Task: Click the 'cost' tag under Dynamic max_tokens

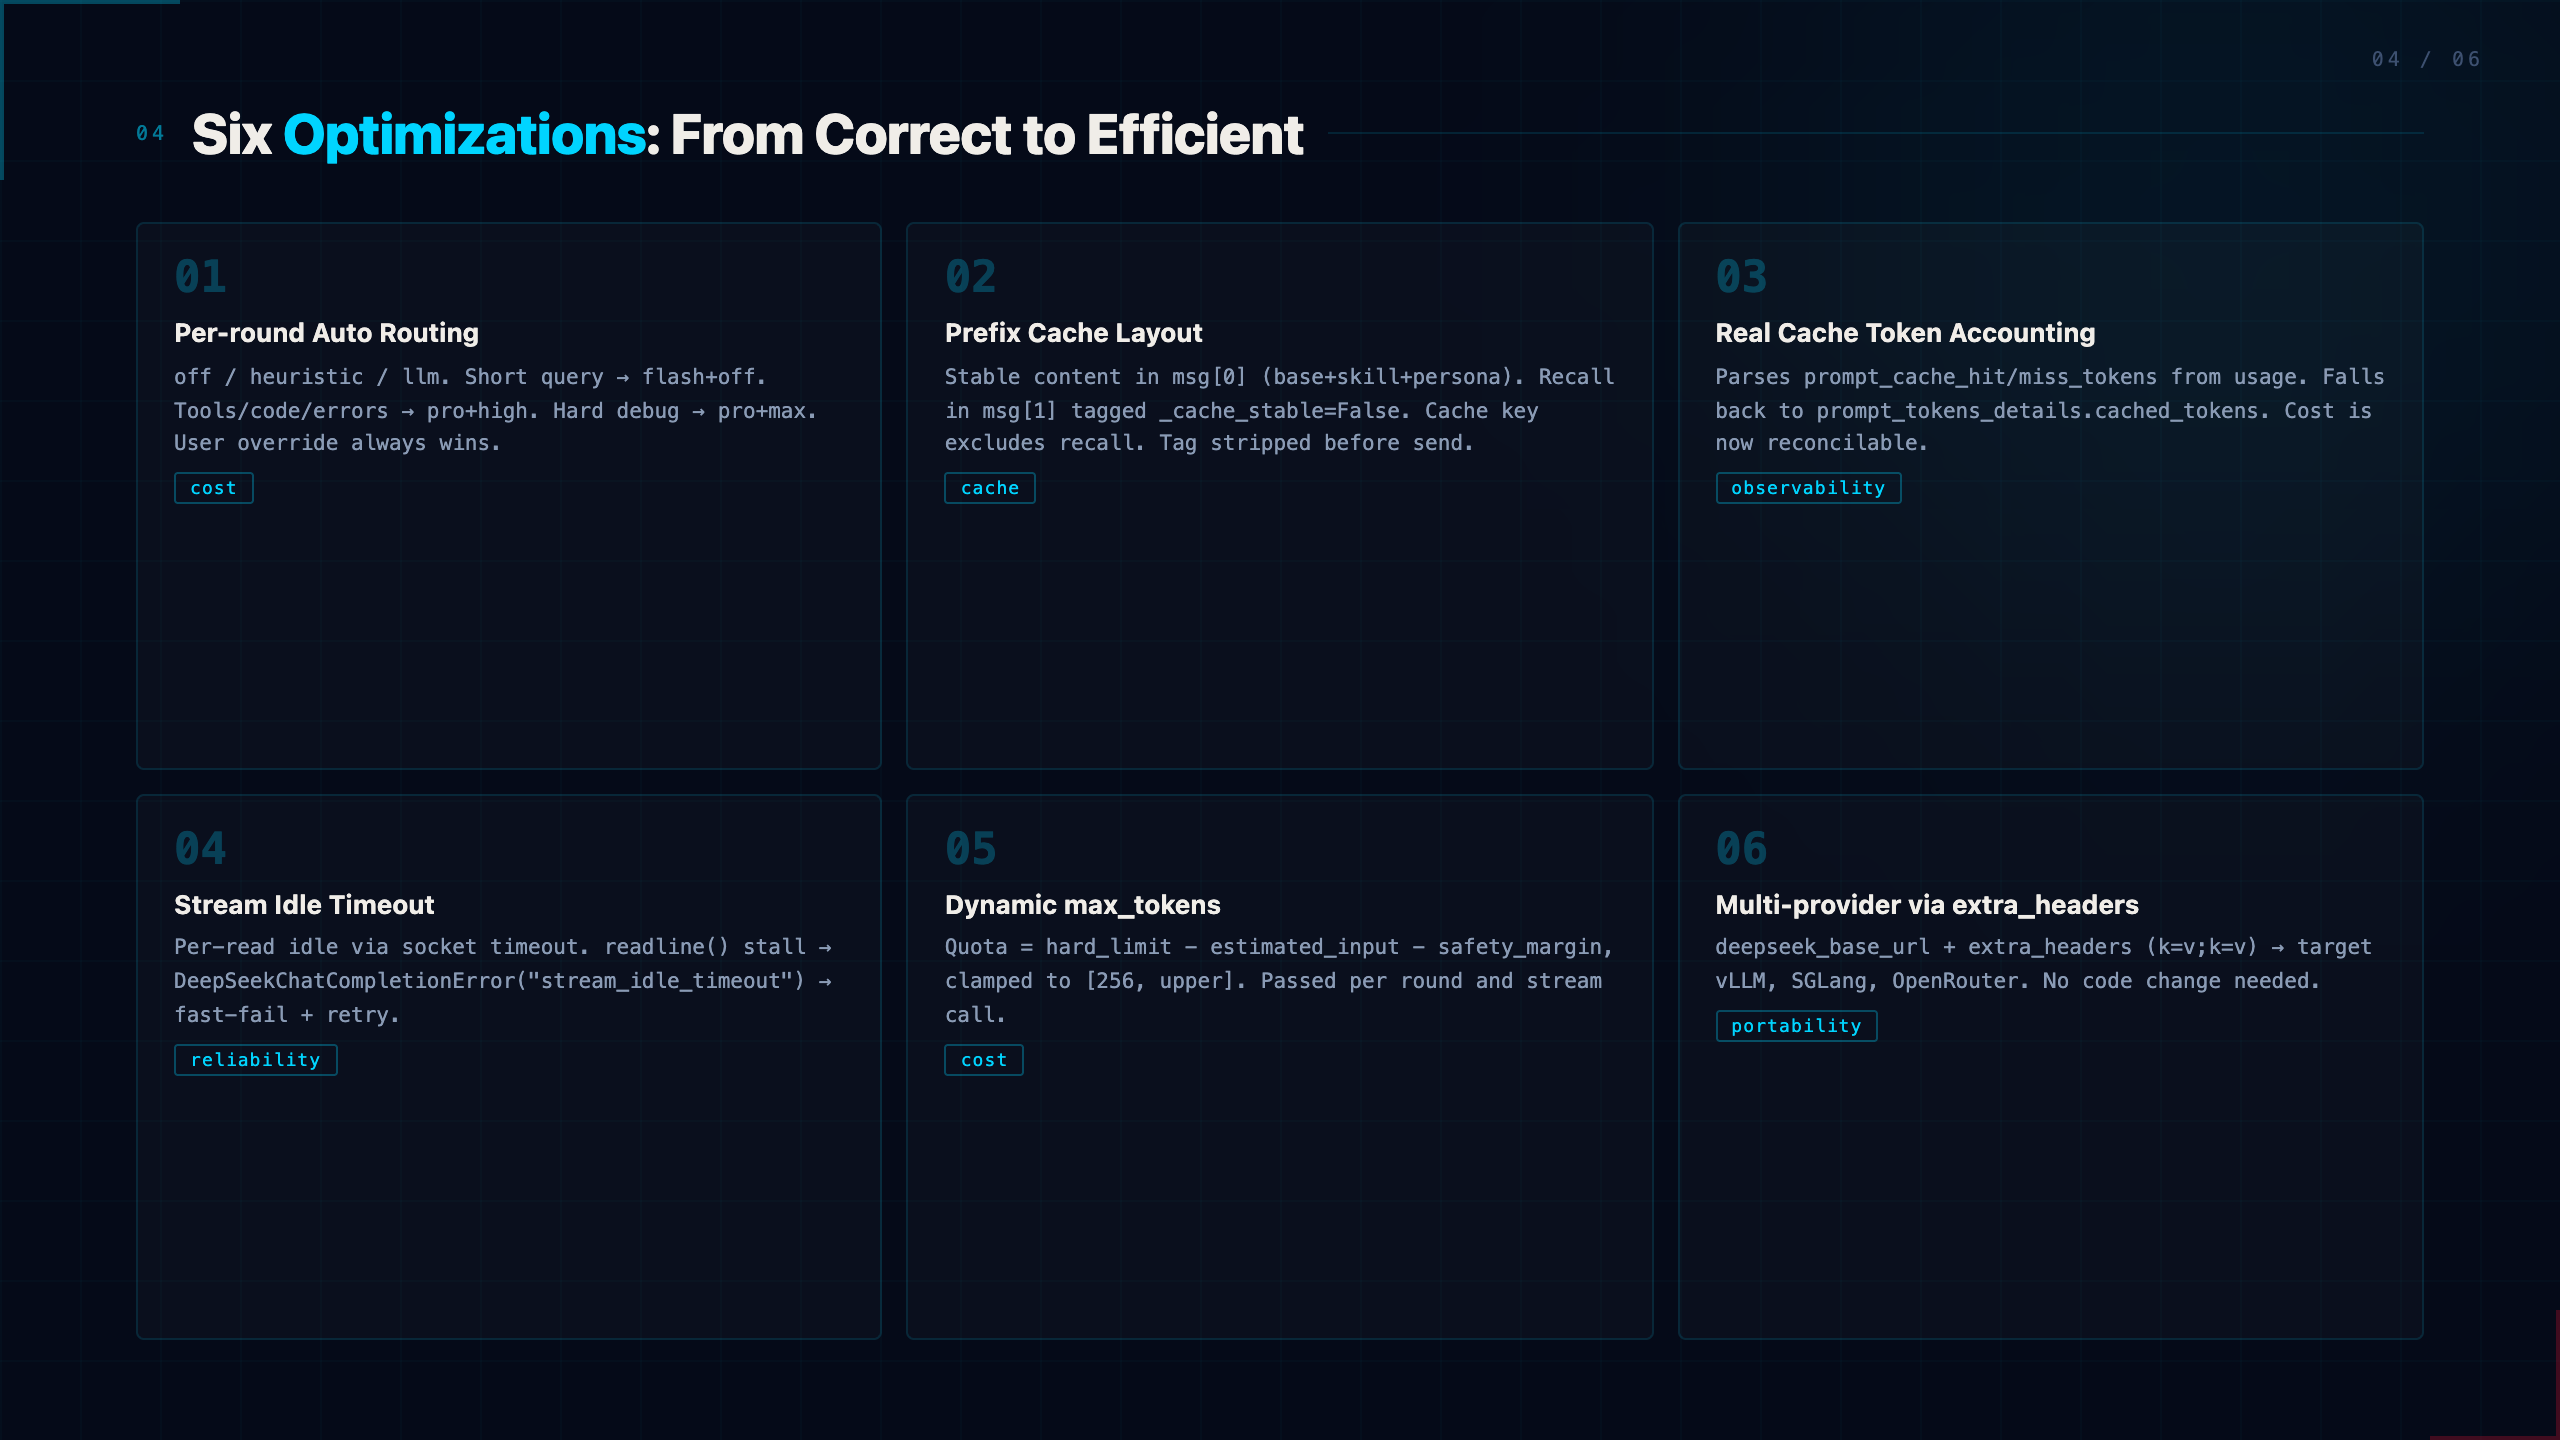Action: pos(984,1060)
